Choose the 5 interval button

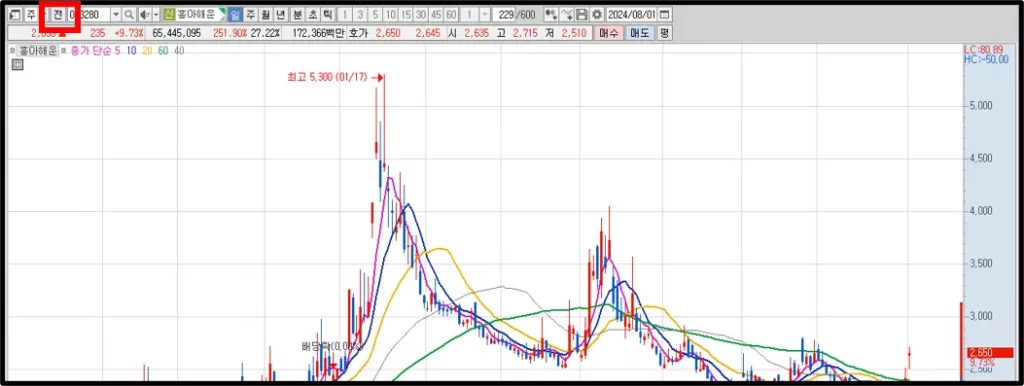tap(375, 14)
